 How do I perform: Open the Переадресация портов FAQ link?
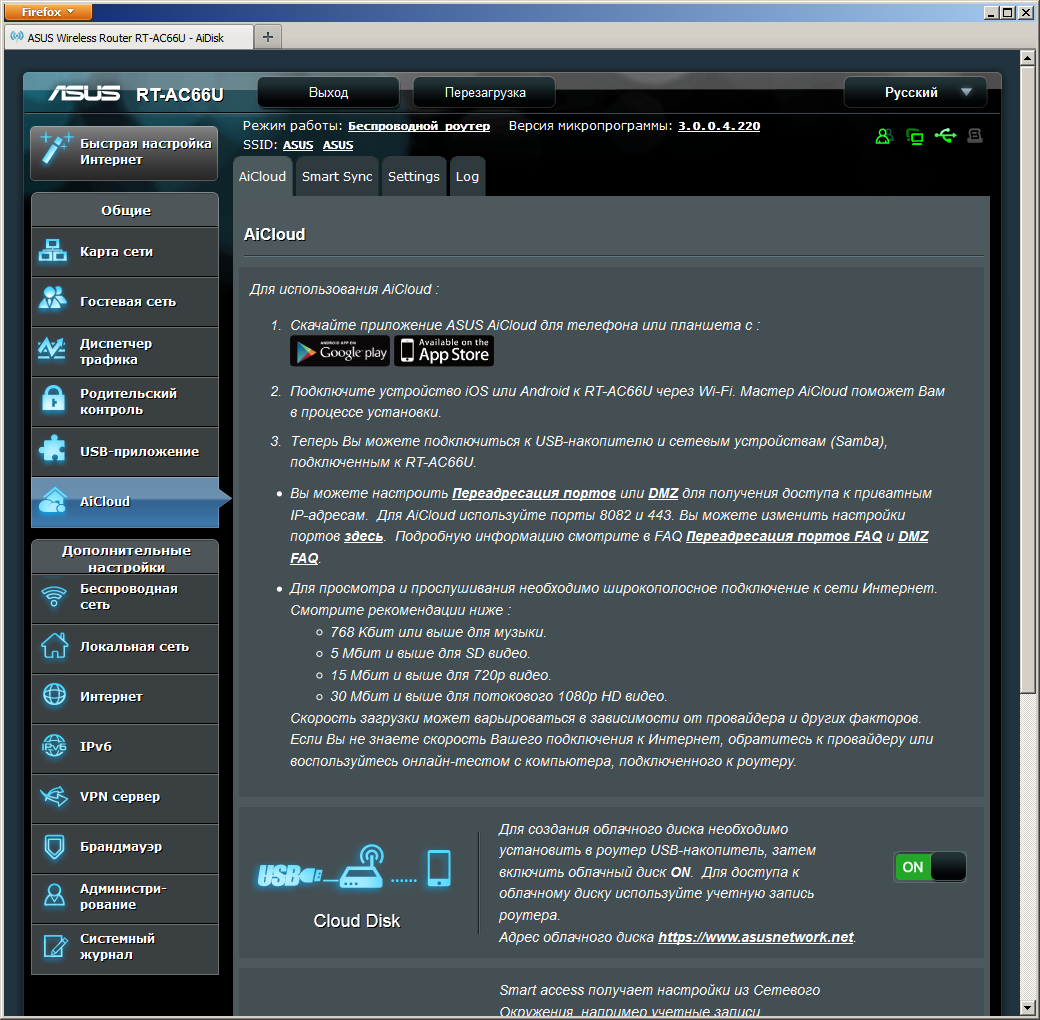coord(784,537)
